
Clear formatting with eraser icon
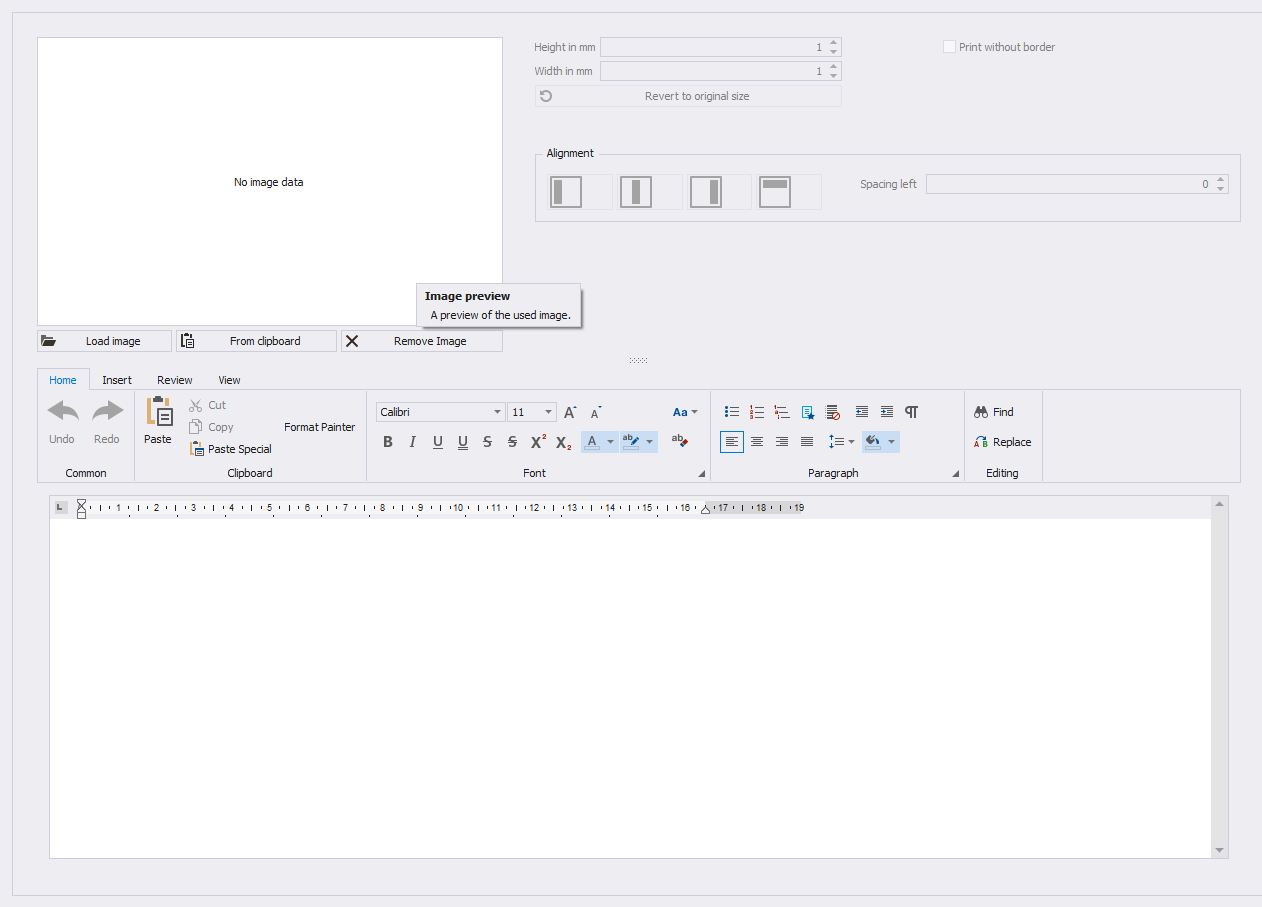pyautogui.click(x=679, y=441)
